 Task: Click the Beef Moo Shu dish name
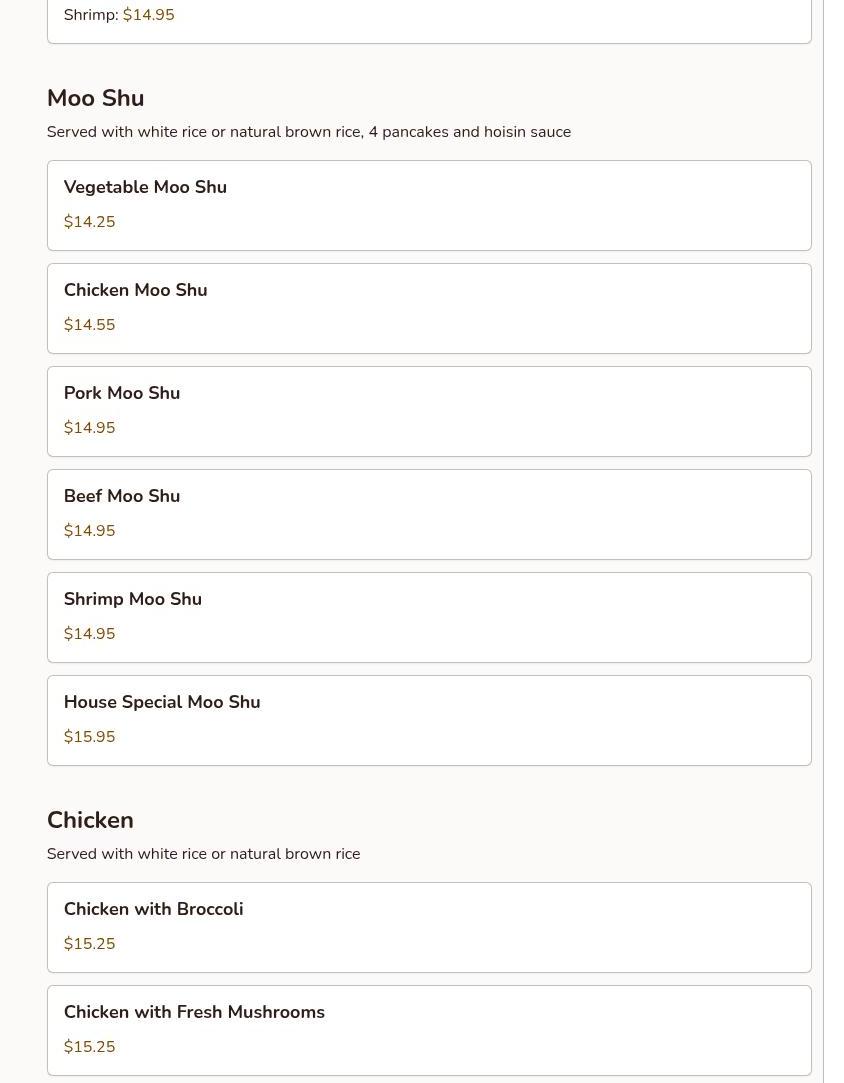coord(122,496)
